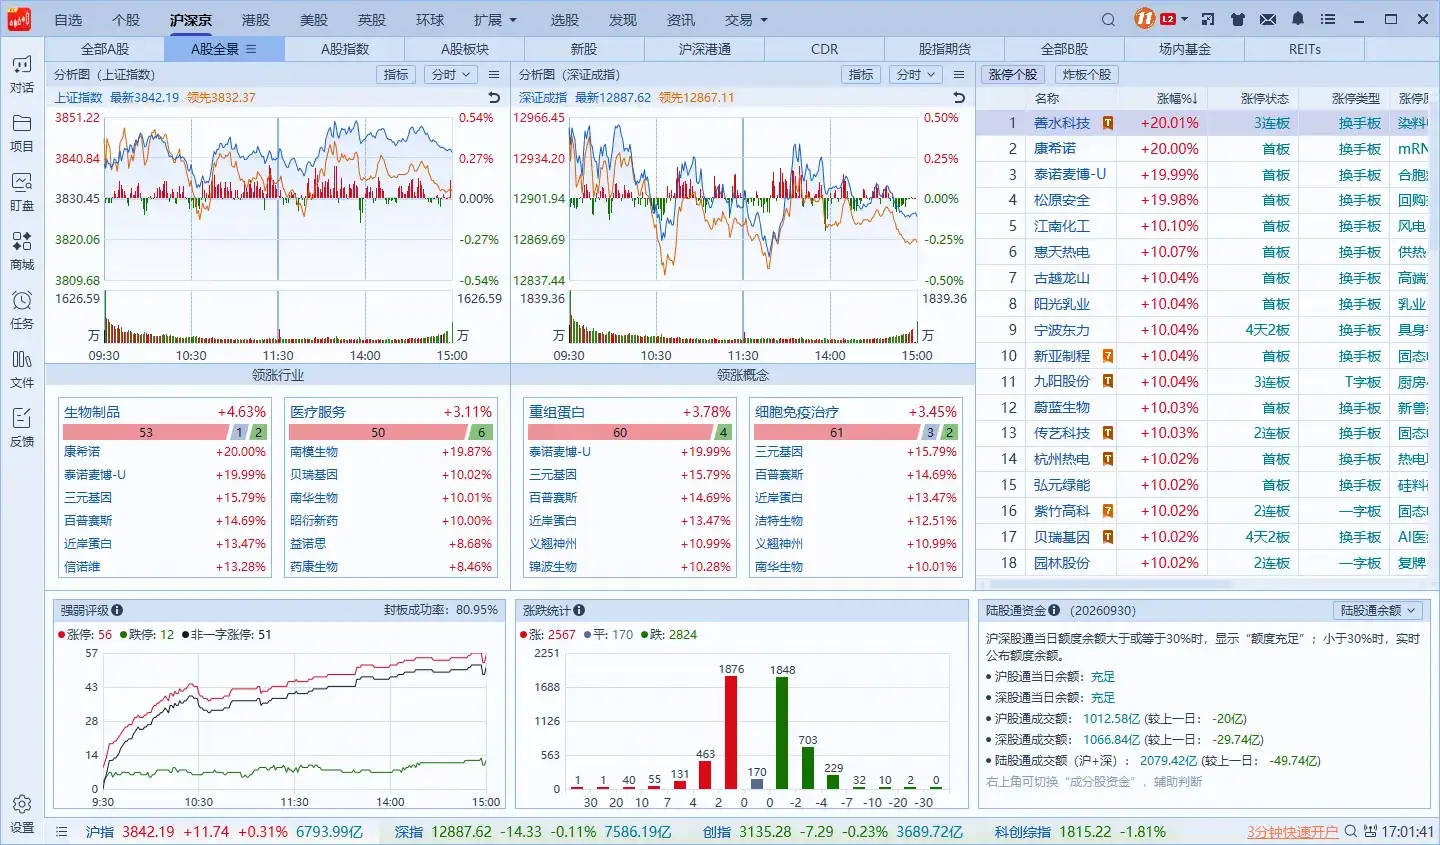Image resolution: width=1440 pixels, height=845 pixels.
Task: Toggle 指标 in 上证指数 chart
Action: click(396, 75)
